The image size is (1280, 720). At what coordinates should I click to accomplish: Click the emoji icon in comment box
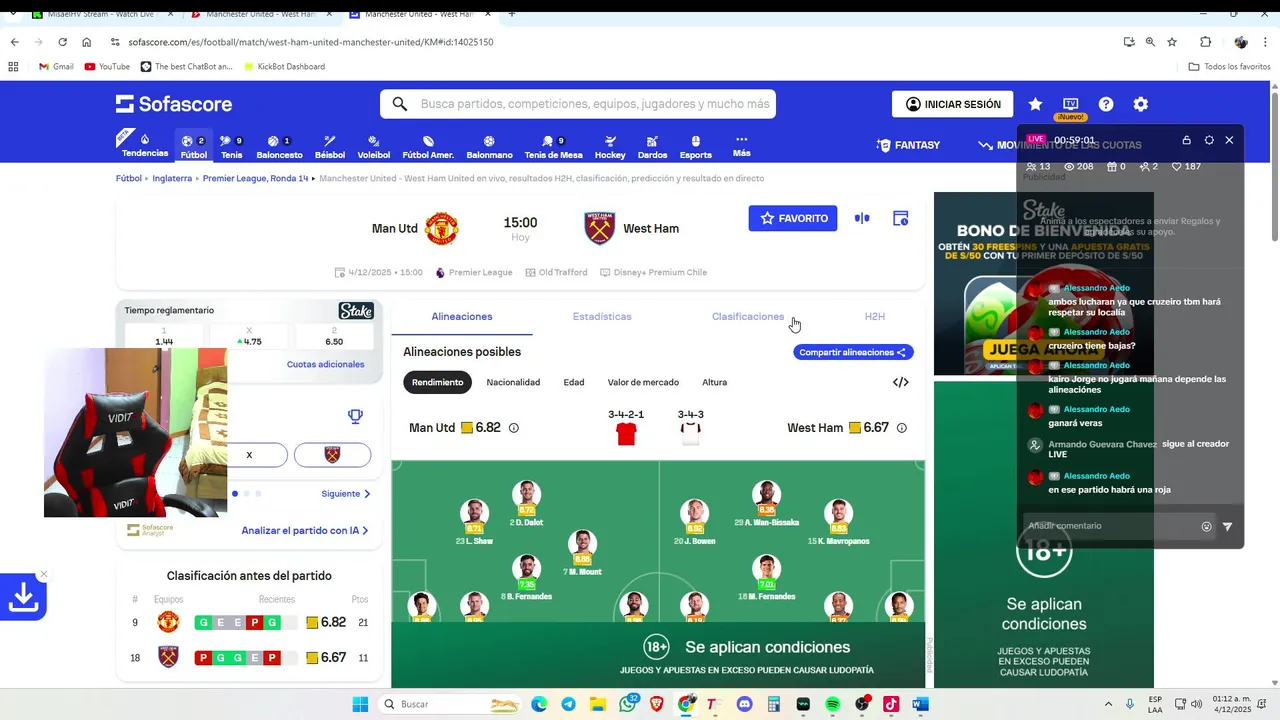[x=1206, y=526]
